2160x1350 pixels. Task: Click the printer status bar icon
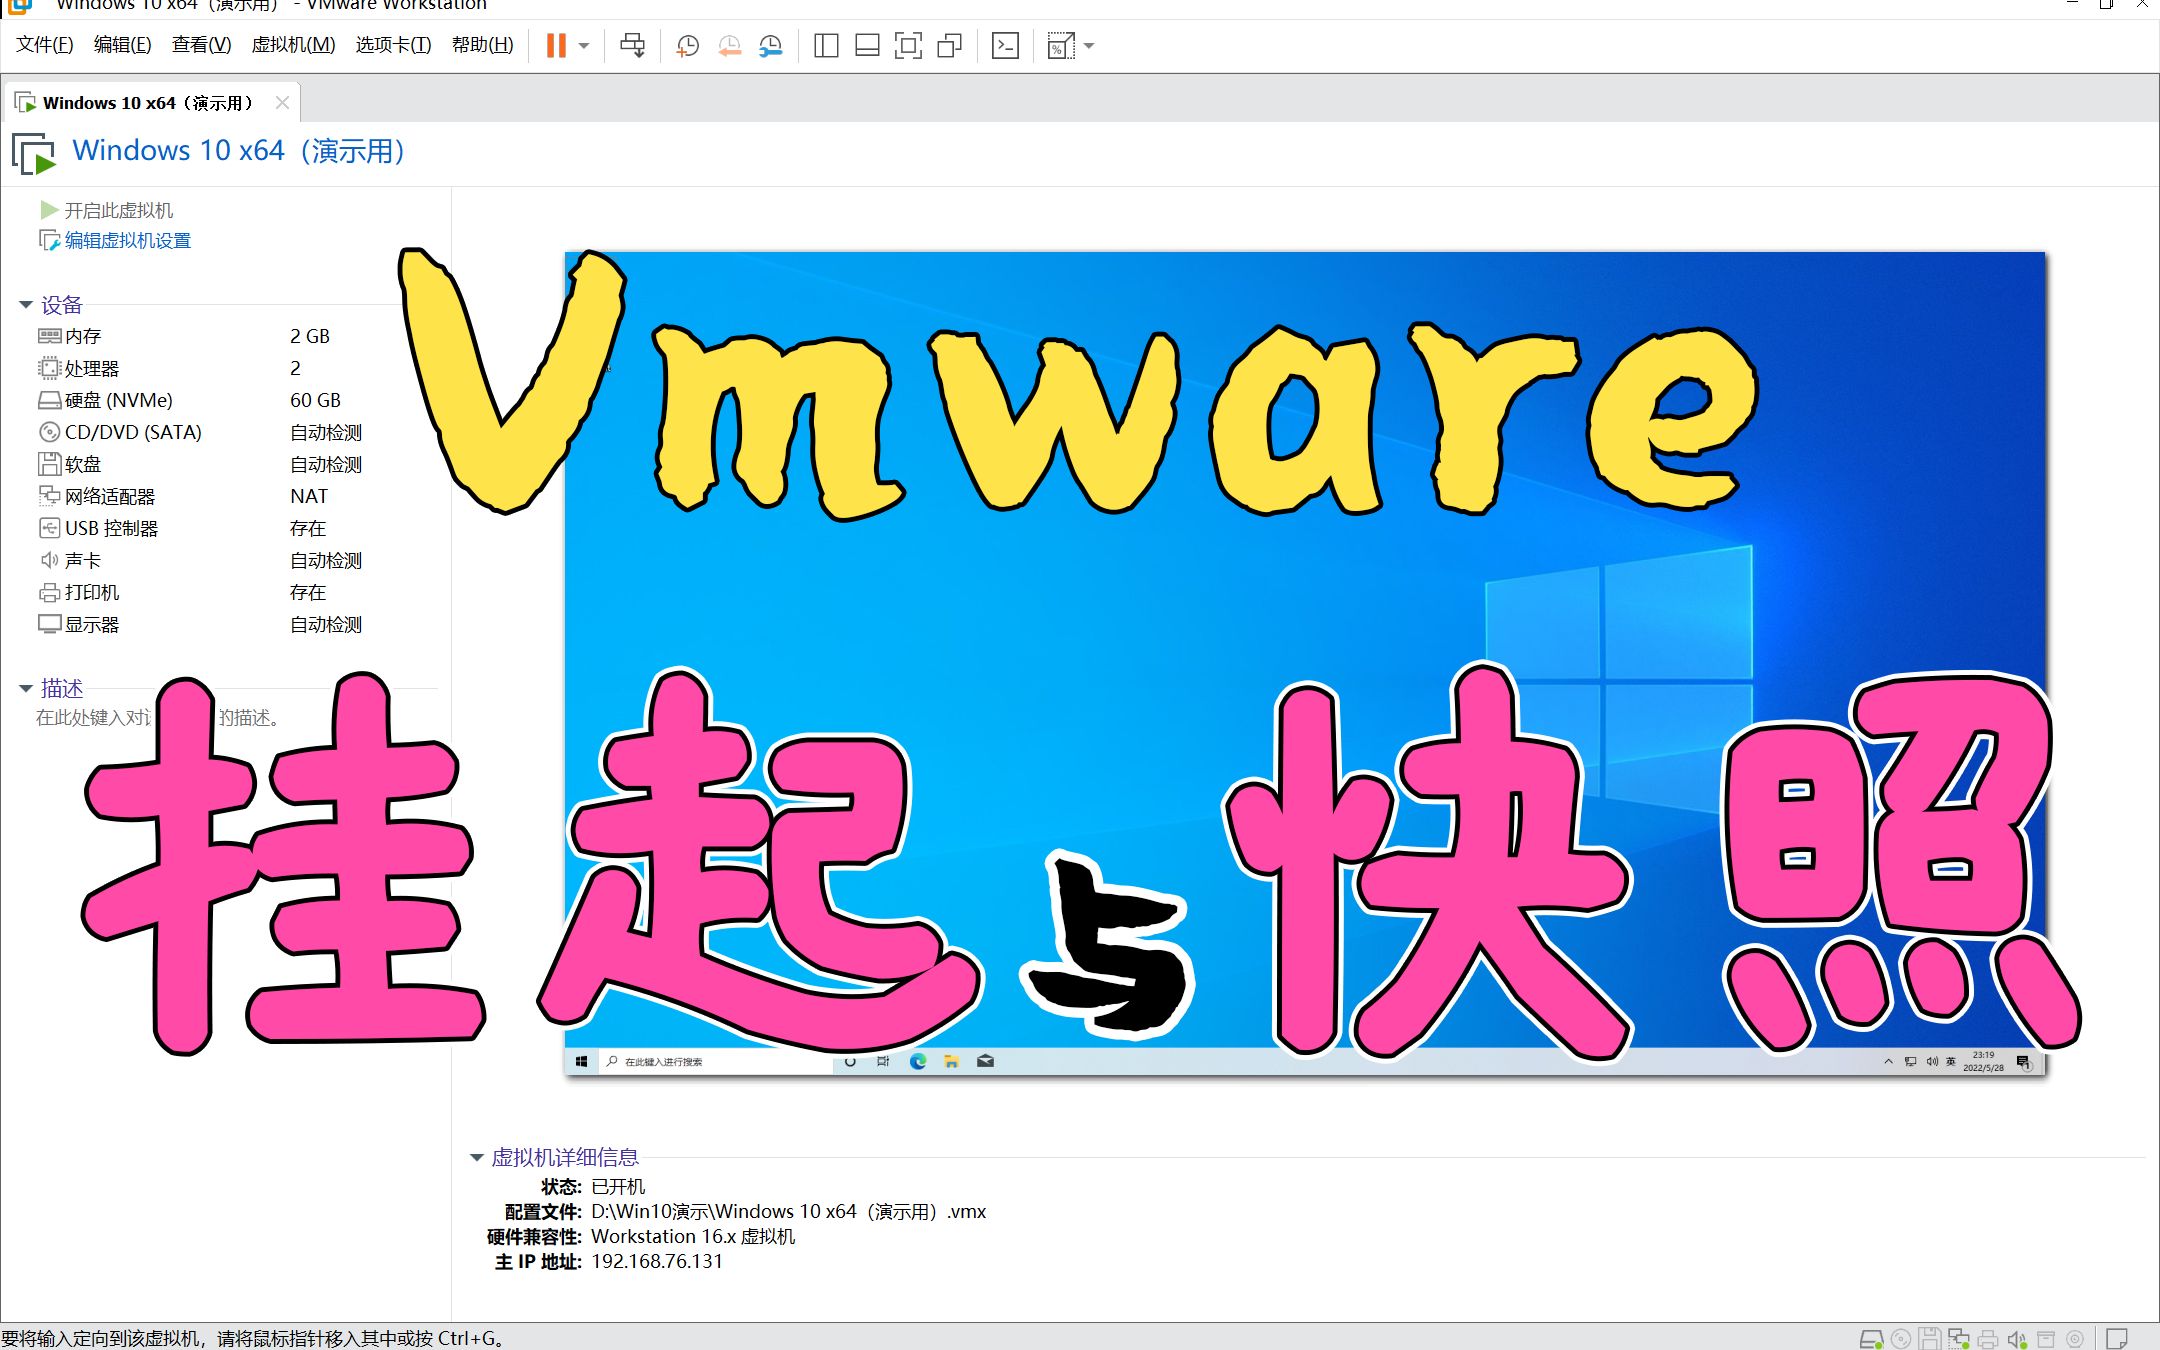[x=1988, y=1338]
